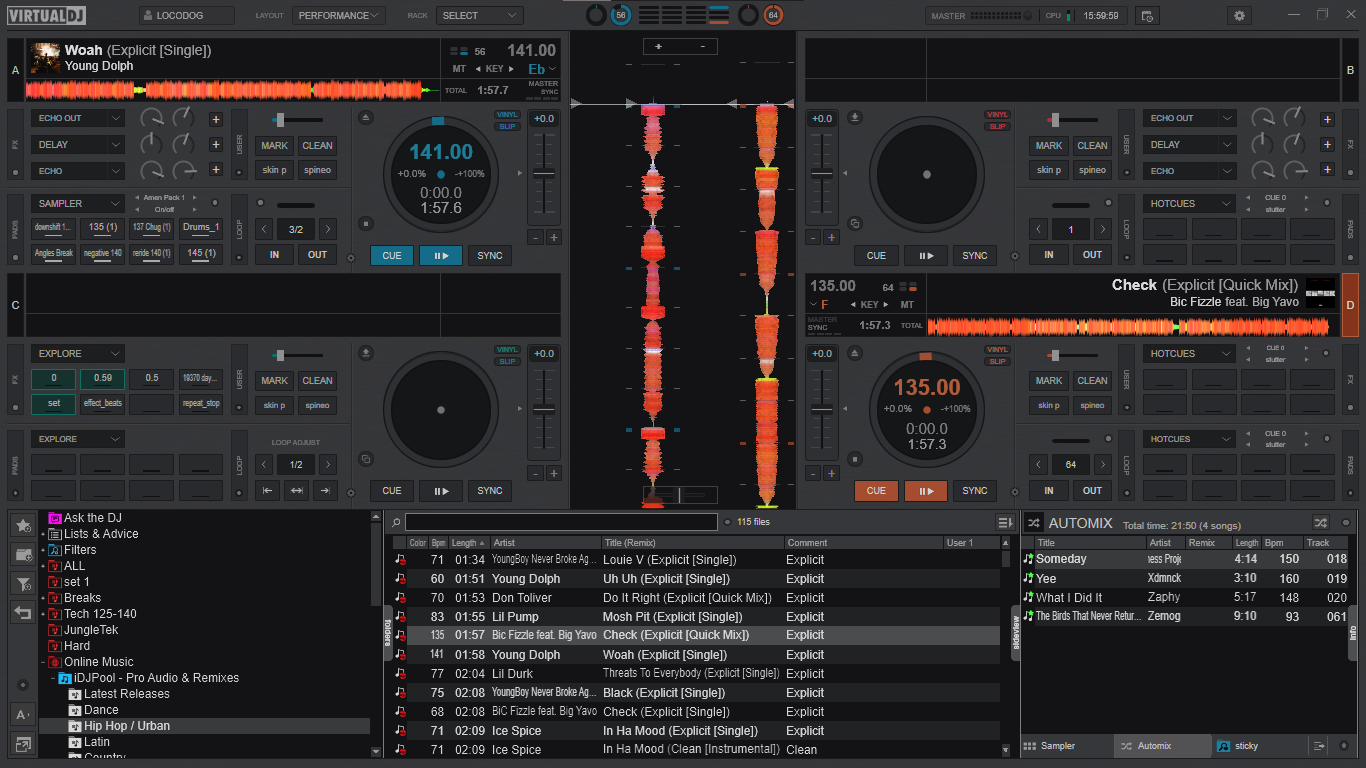
Task: Click the stop square icon beside deck A jogwheel
Action: (x=366, y=224)
